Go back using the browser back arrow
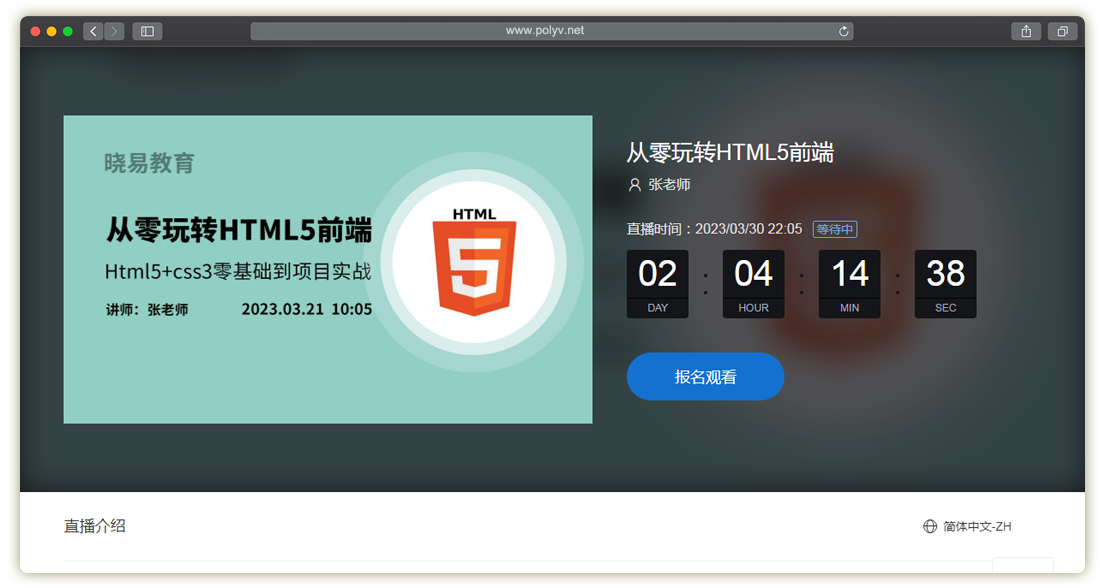Viewport: 1100px width, 588px height. tap(93, 31)
